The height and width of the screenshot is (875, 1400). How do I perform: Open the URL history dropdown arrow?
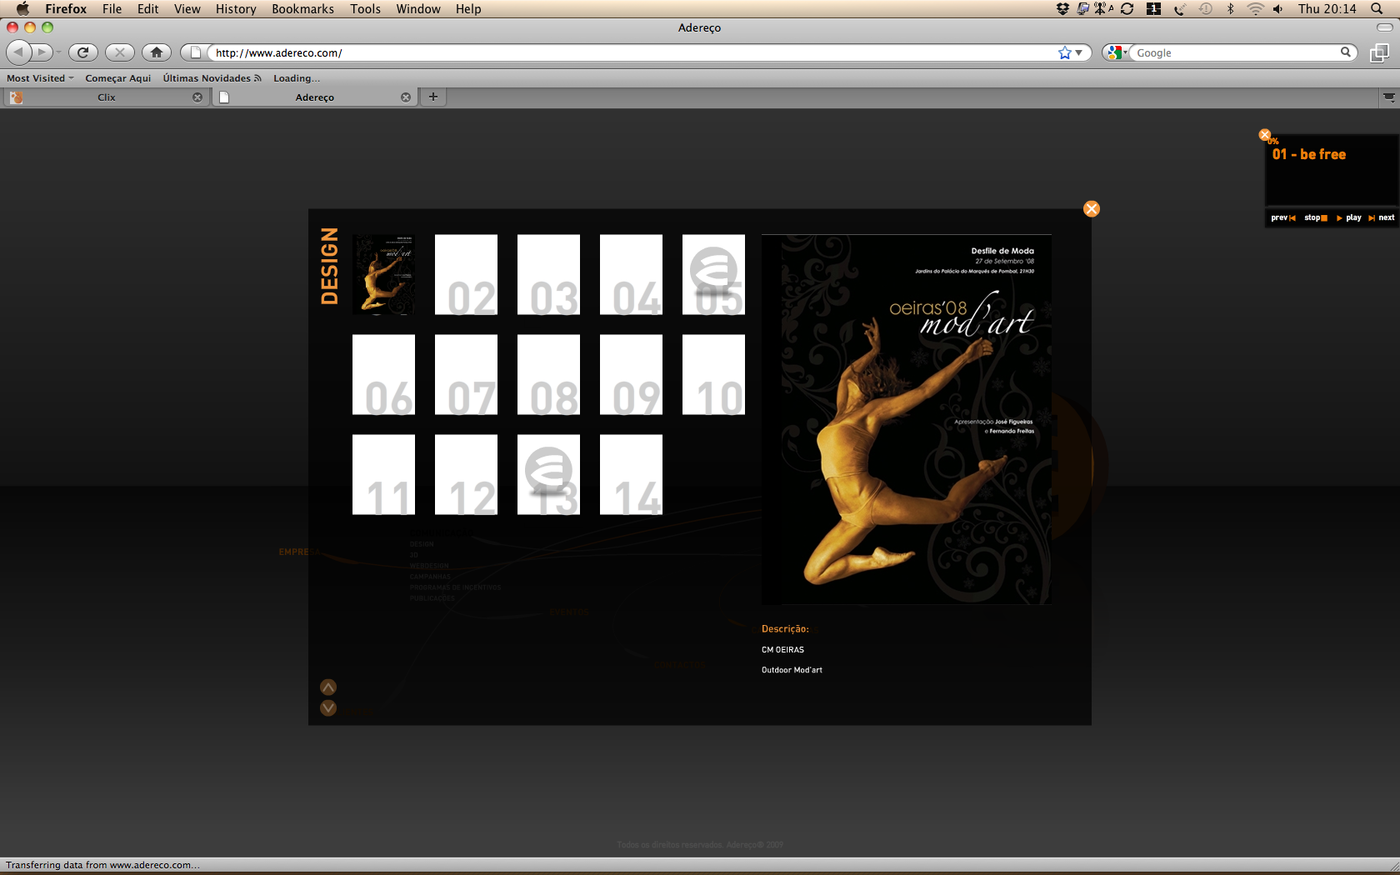(1079, 53)
